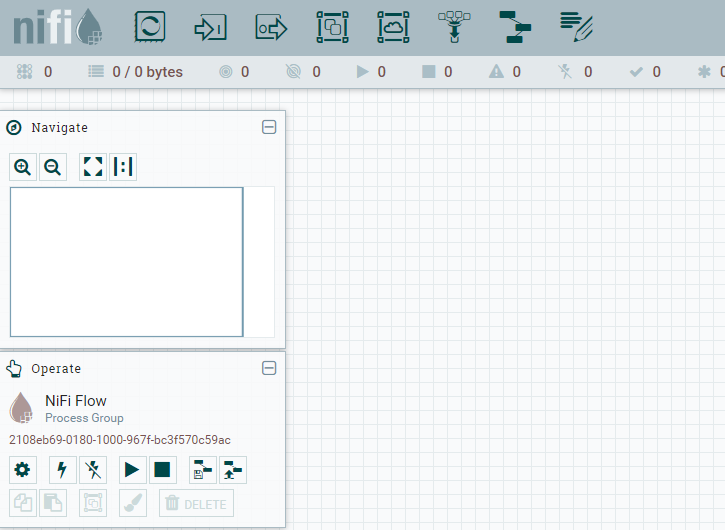Disable all components with crossed lightning icon
The width and height of the screenshot is (725, 530).
pyautogui.click(x=93, y=469)
